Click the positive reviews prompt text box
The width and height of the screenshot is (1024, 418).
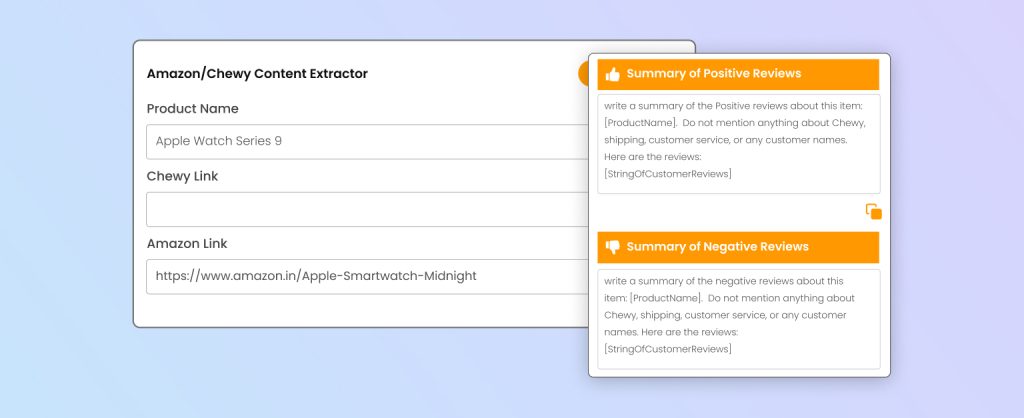pyautogui.click(x=739, y=144)
